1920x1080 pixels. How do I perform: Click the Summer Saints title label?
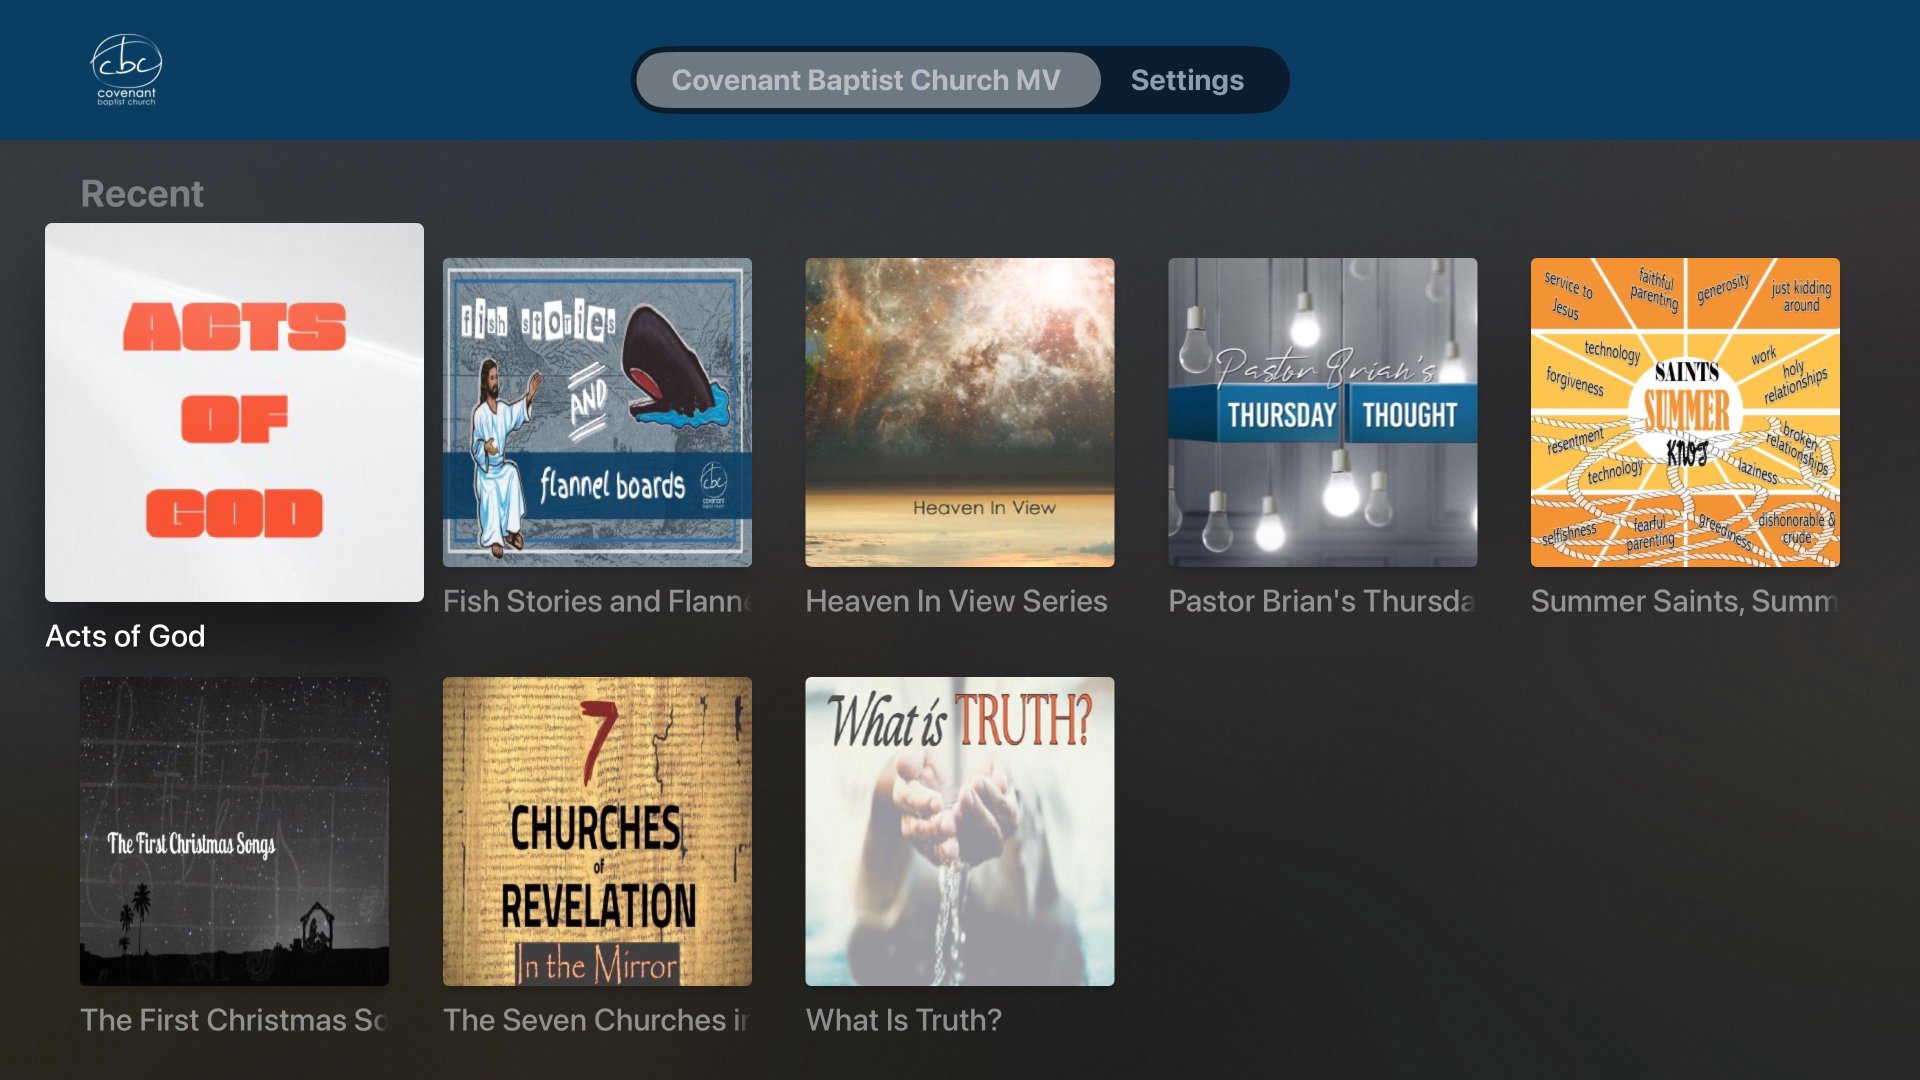(x=1685, y=601)
